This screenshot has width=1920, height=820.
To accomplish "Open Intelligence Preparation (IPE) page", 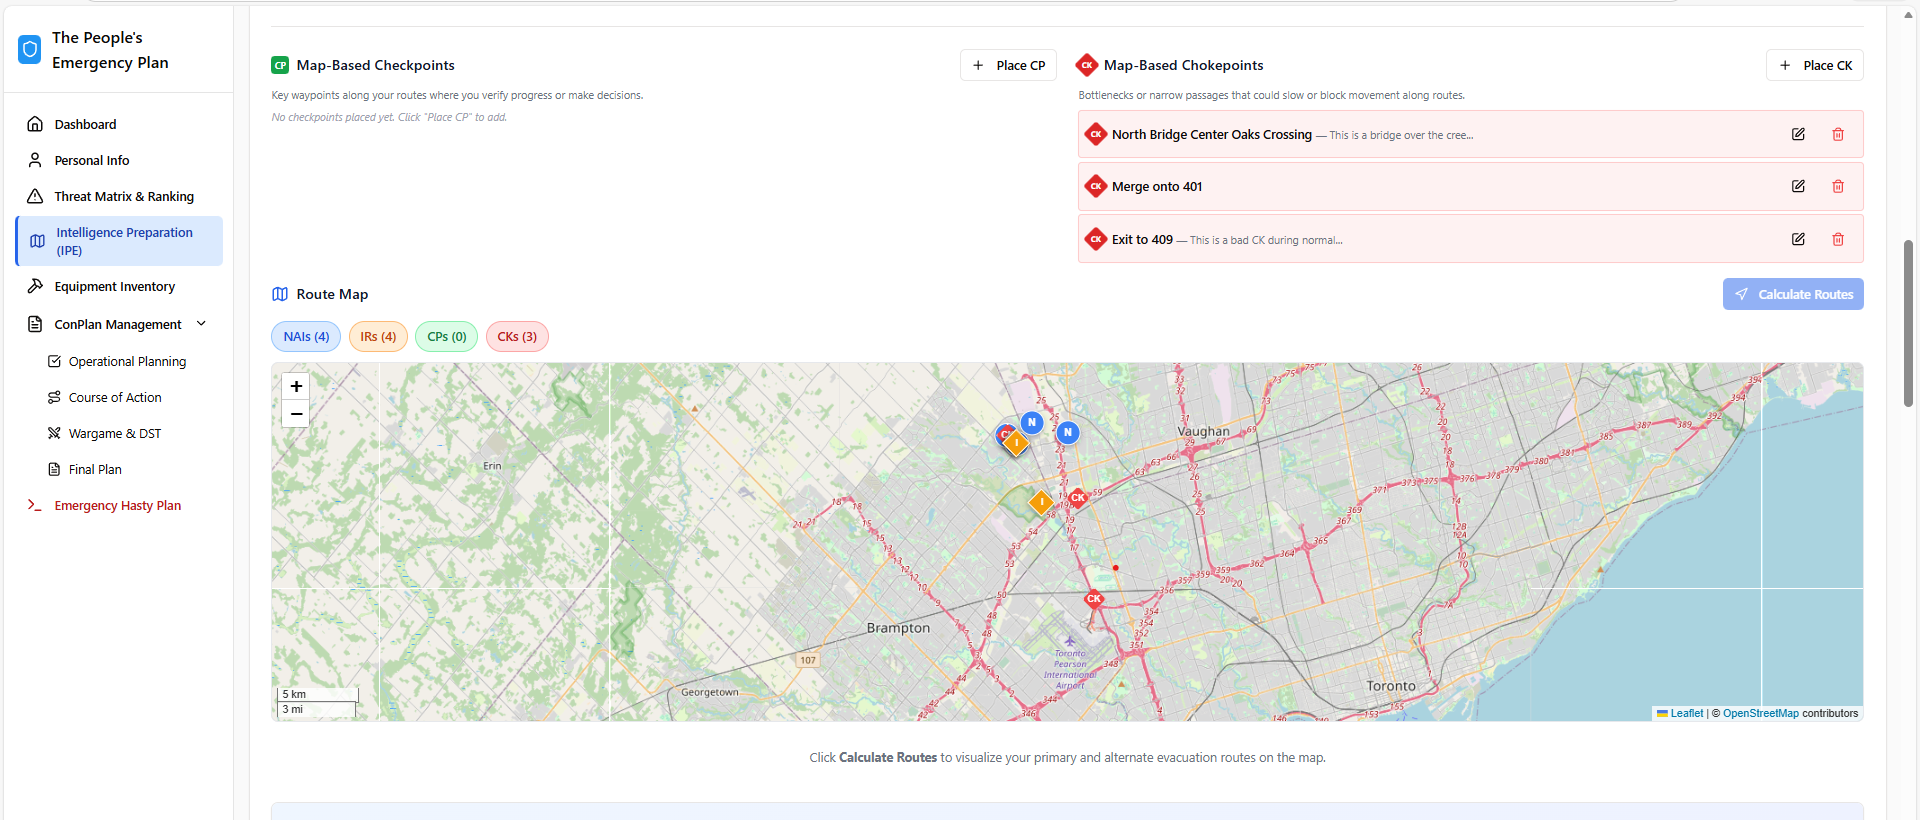I will point(120,241).
